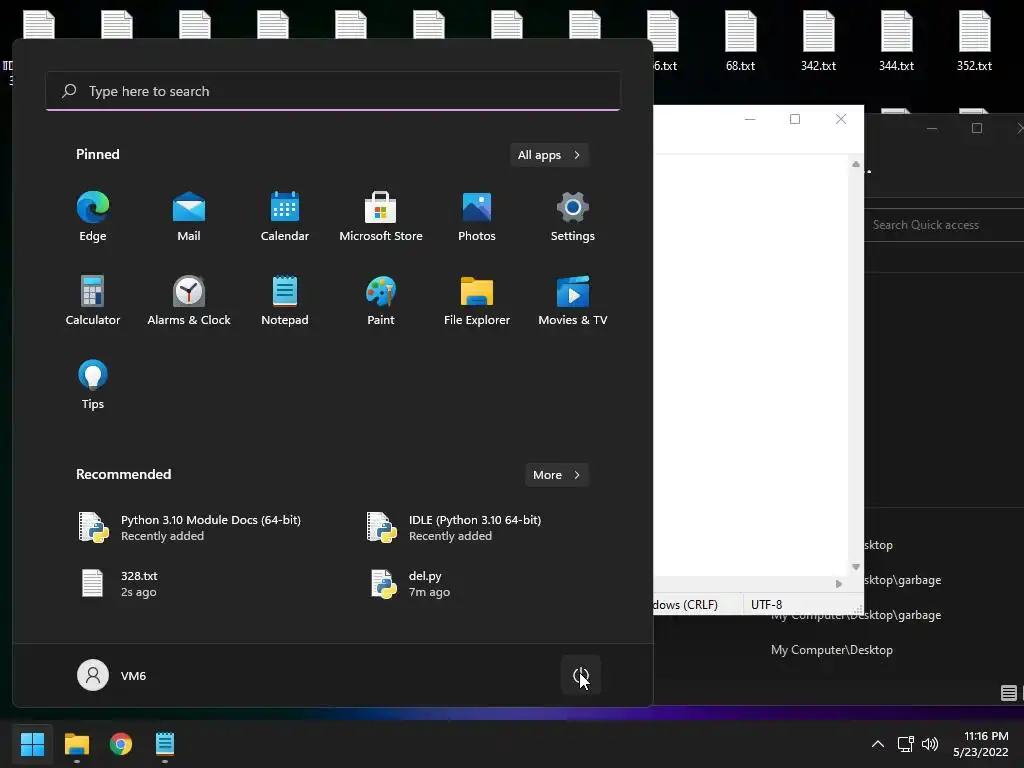
Task: Minimize the Notepad window
Action: coord(750,119)
